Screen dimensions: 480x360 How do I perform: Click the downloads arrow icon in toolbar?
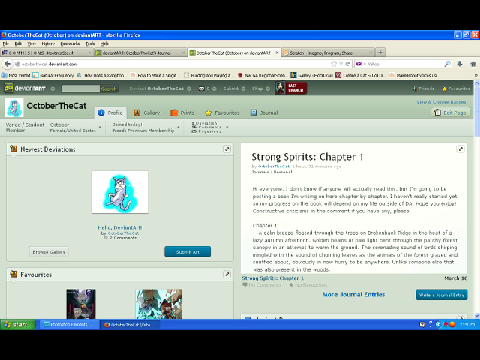[460, 64]
